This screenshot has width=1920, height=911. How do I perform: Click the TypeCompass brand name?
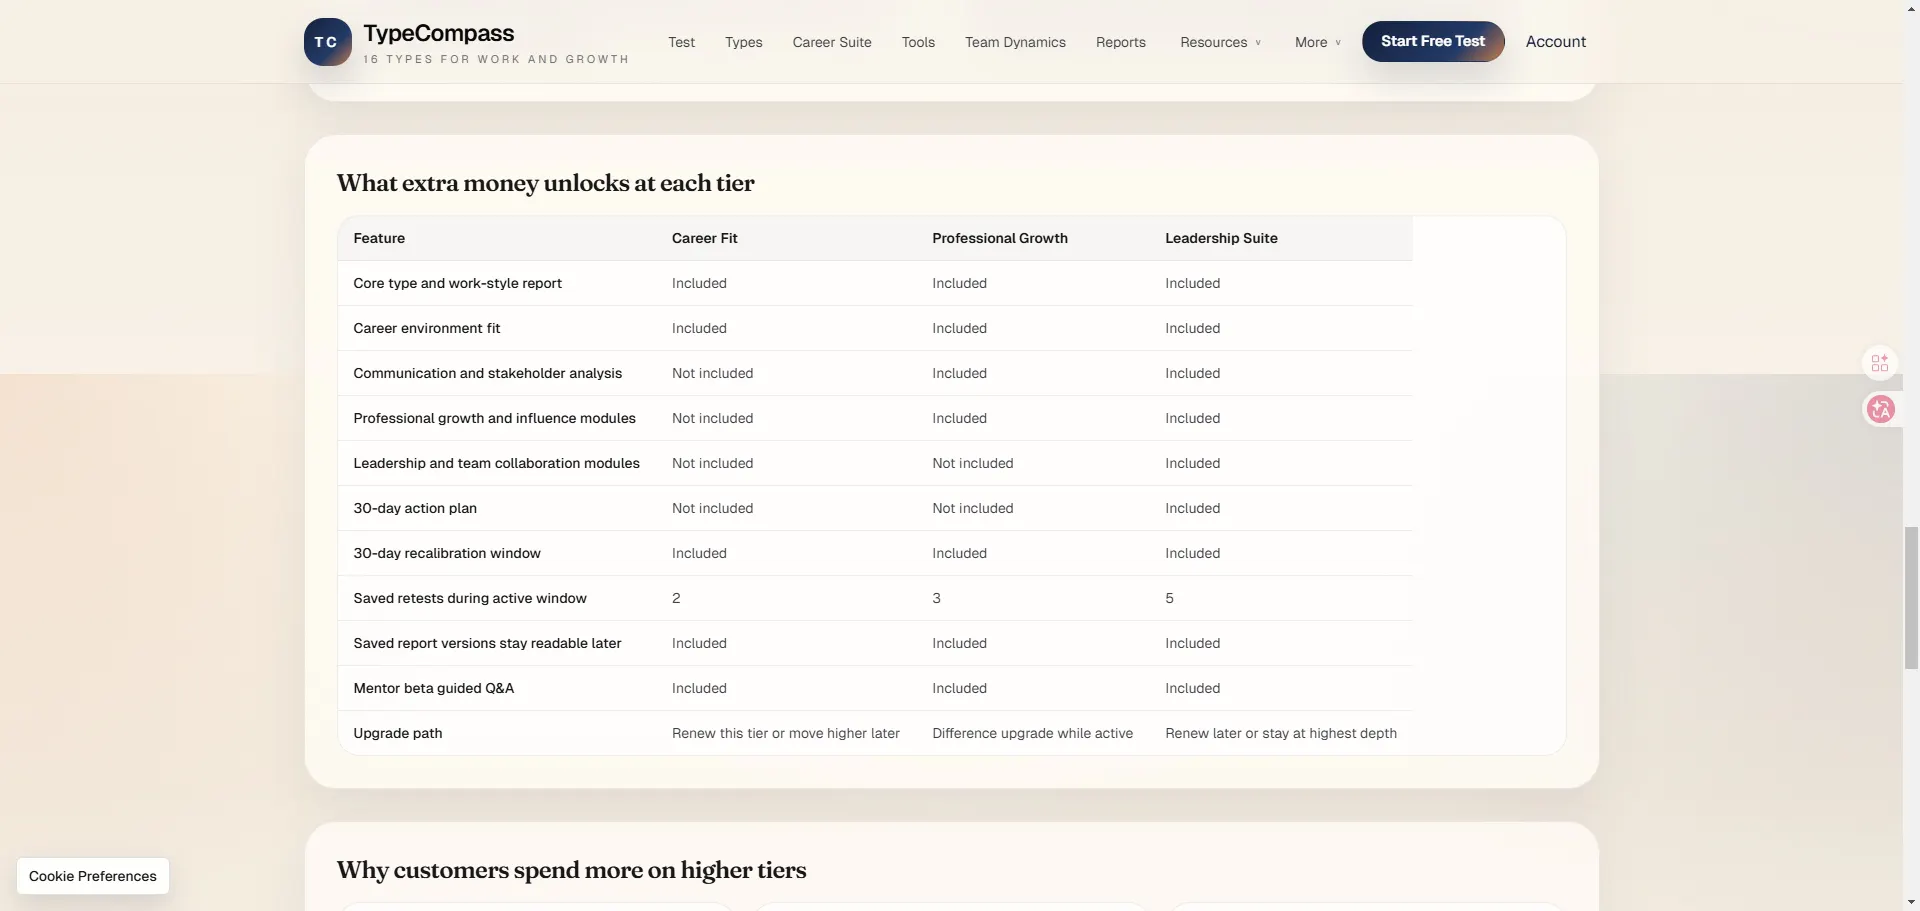(439, 33)
